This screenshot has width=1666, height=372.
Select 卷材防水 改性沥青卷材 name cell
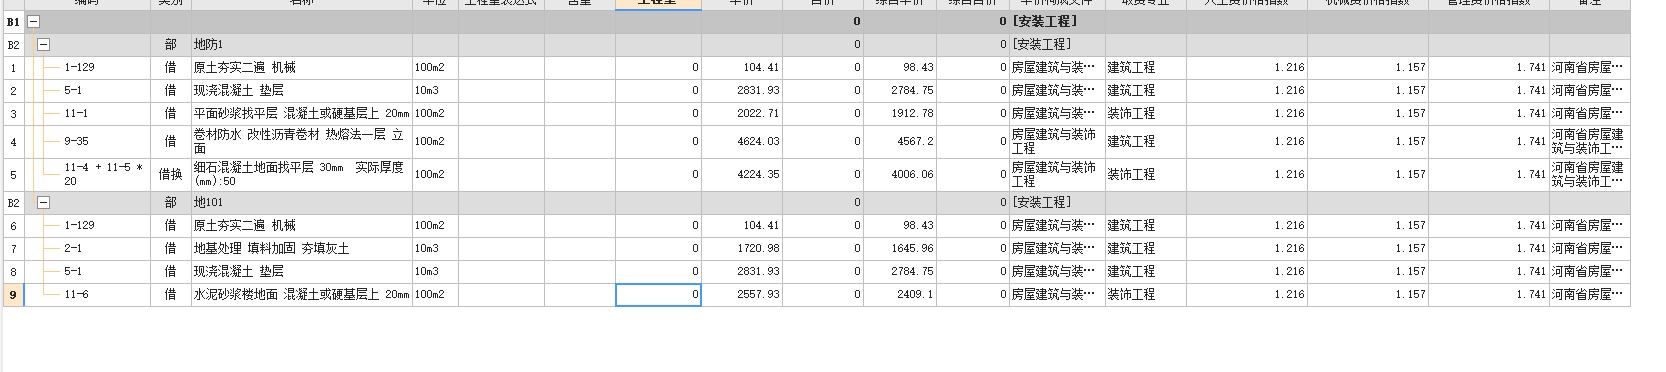coord(301,142)
